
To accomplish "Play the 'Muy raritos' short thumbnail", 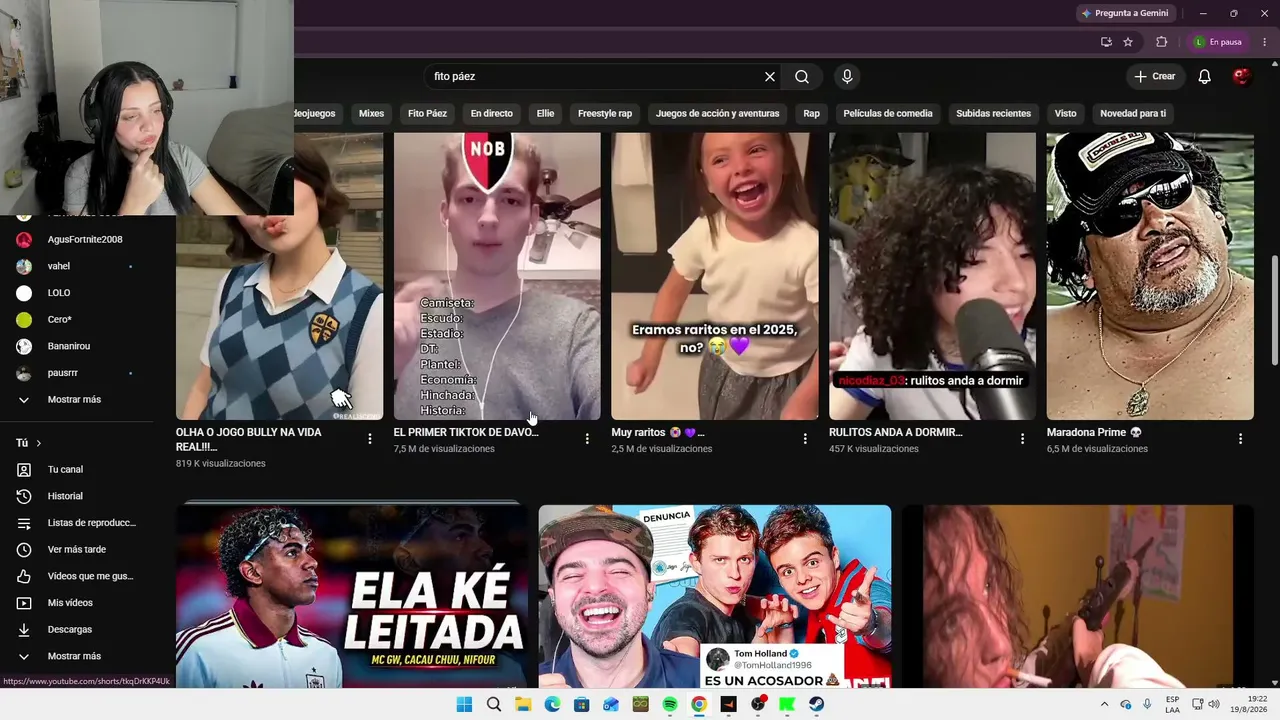I will [715, 276].
